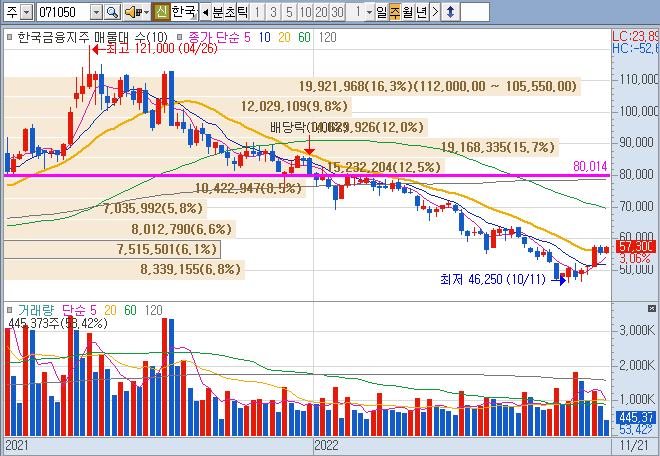
Task: Switch to 년 yearly chart
Action: (x=421, y=12)
